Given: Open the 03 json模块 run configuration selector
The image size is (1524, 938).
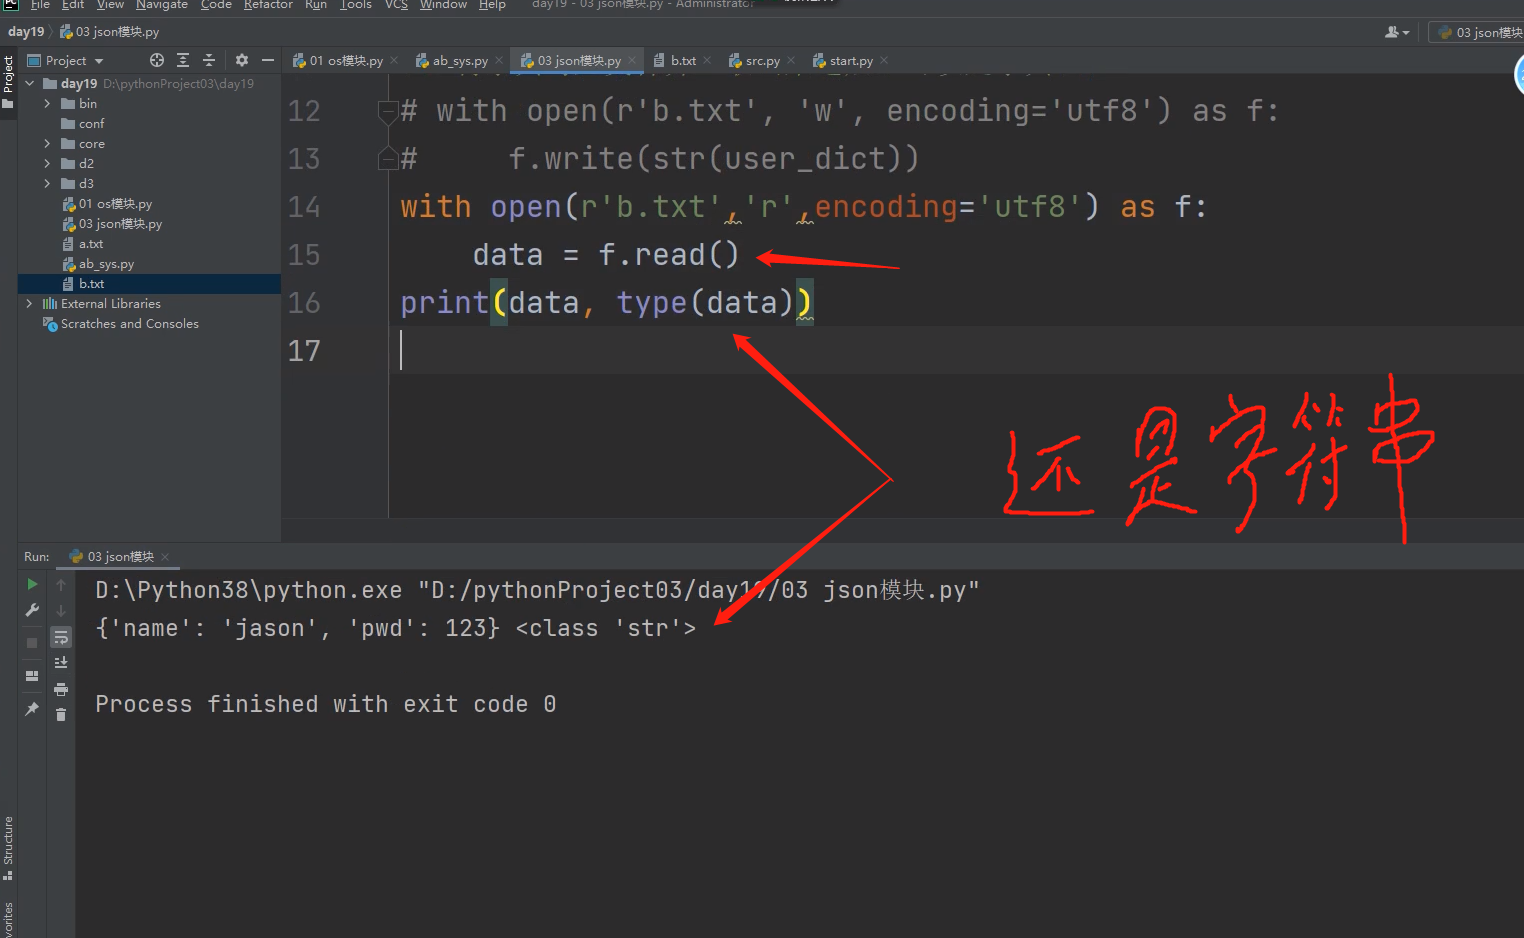Looking at the screenshot, I should [x=1480, y=32].
